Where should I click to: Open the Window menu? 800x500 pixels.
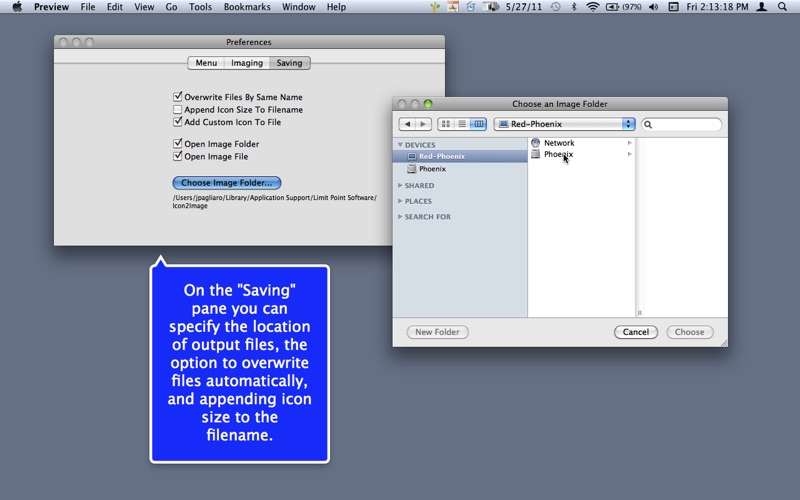pos(298,7)
